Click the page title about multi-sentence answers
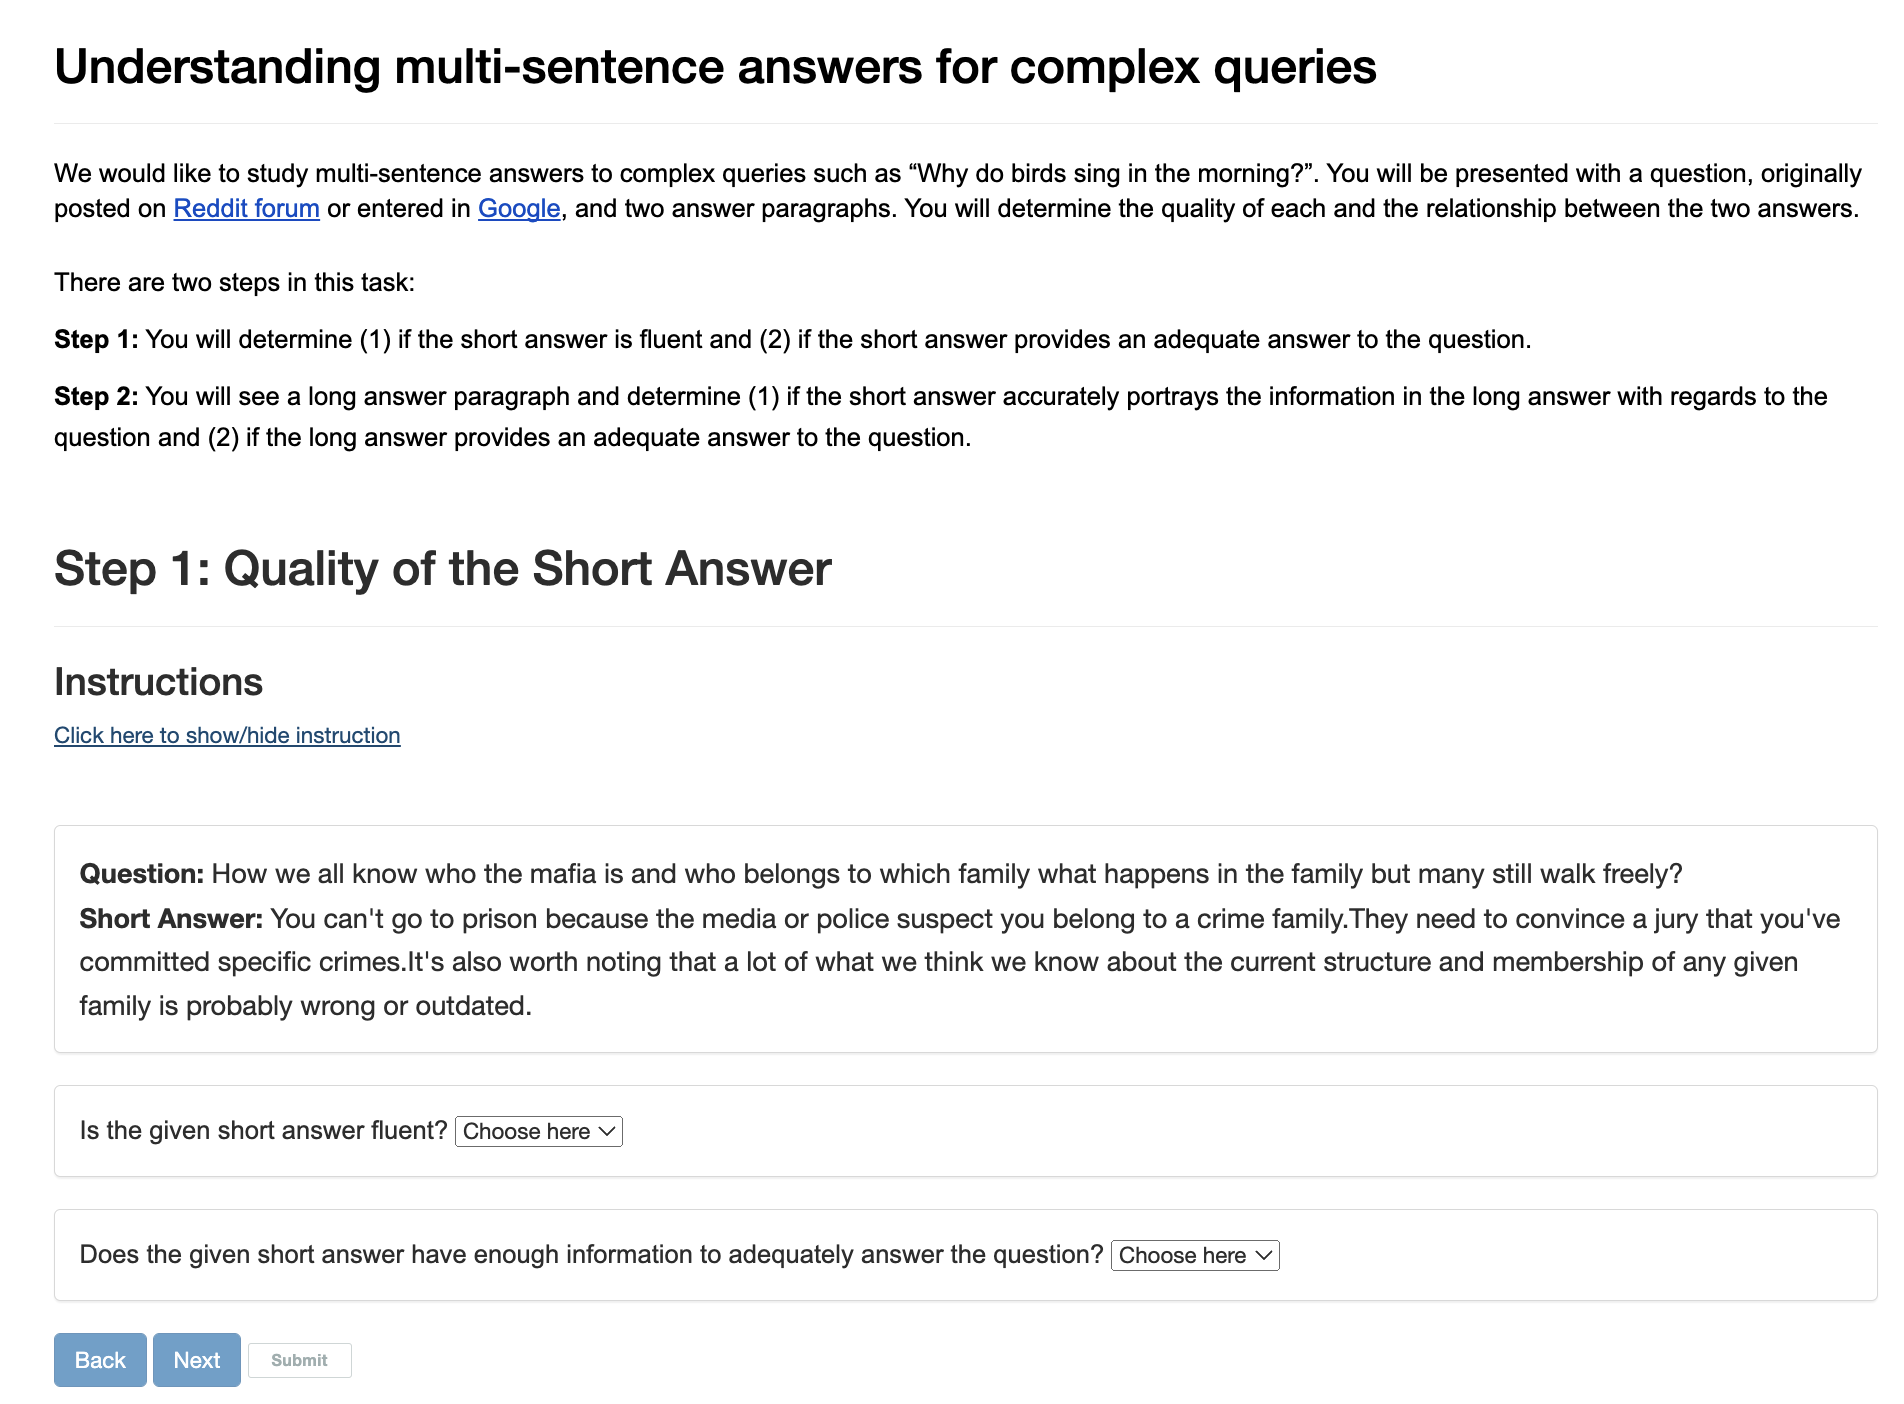 click(714, 67)
